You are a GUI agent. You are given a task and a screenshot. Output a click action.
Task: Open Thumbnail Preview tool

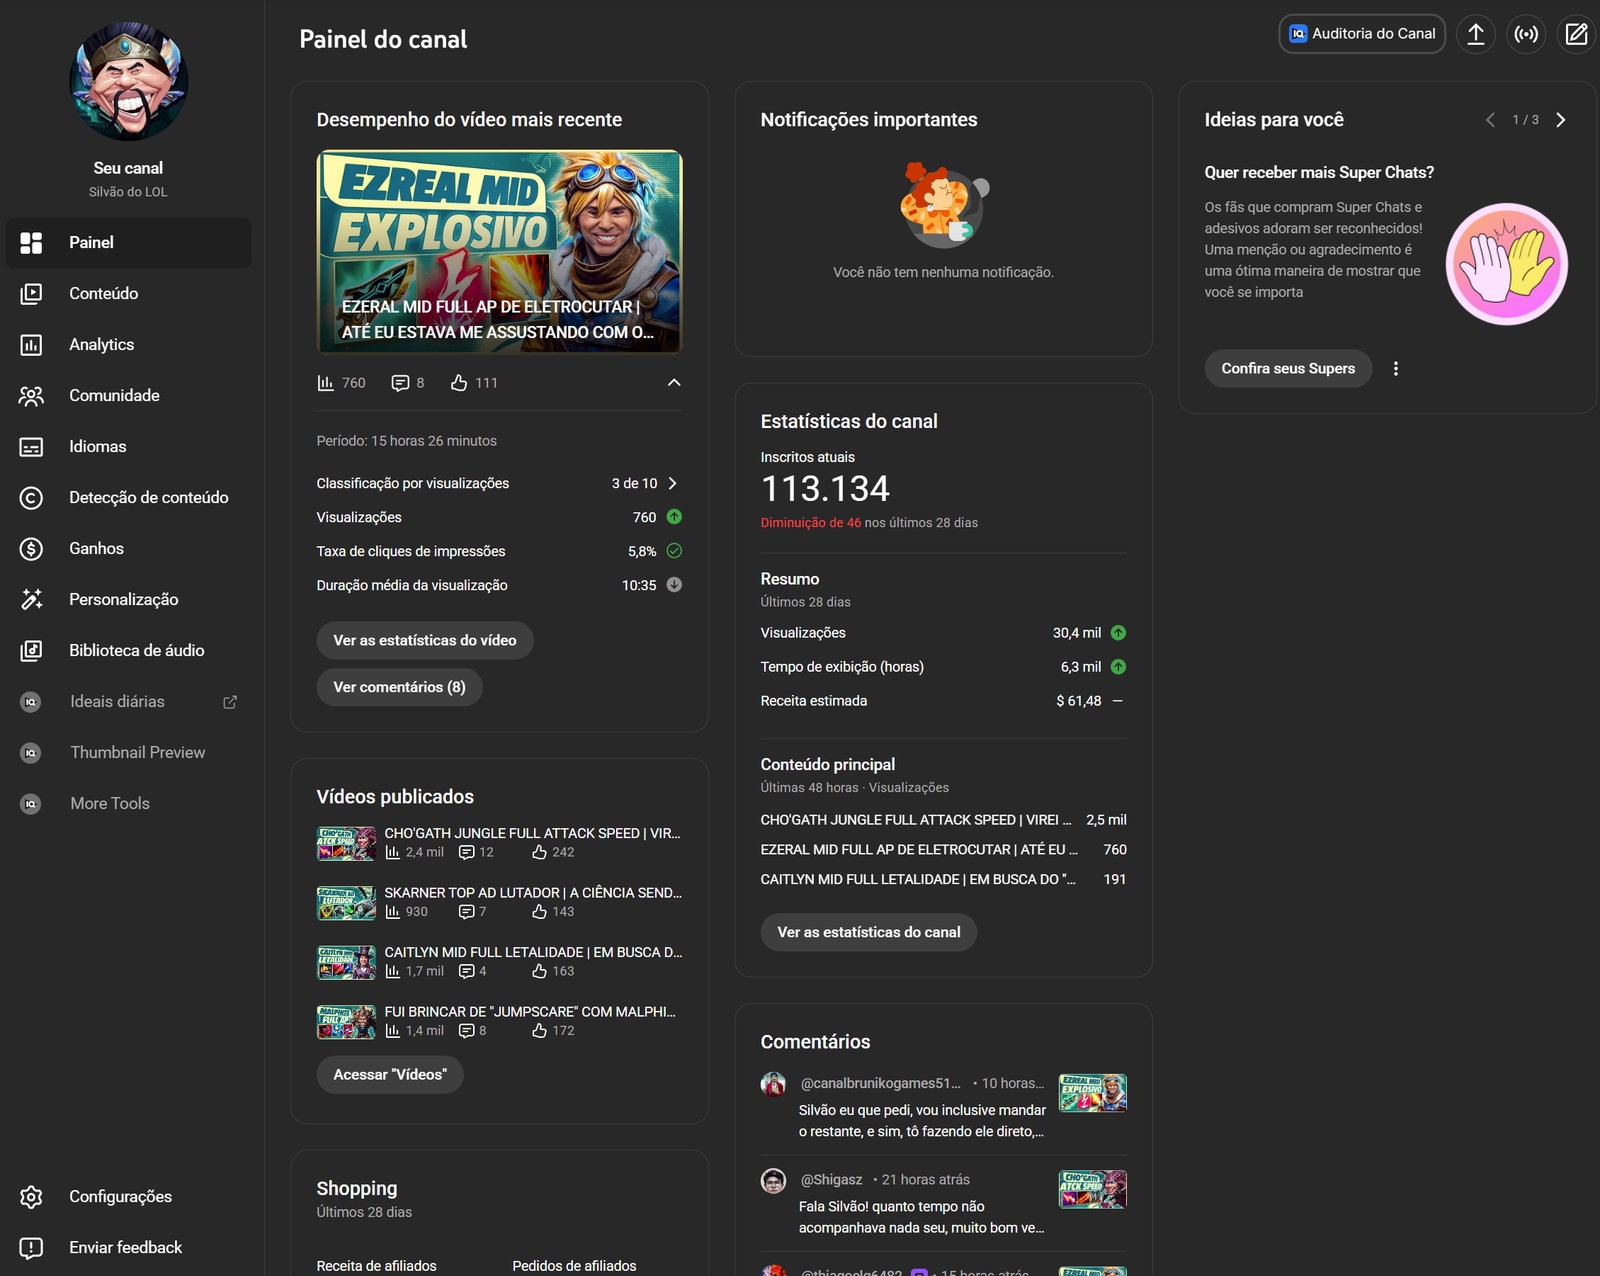coord(128,753)
